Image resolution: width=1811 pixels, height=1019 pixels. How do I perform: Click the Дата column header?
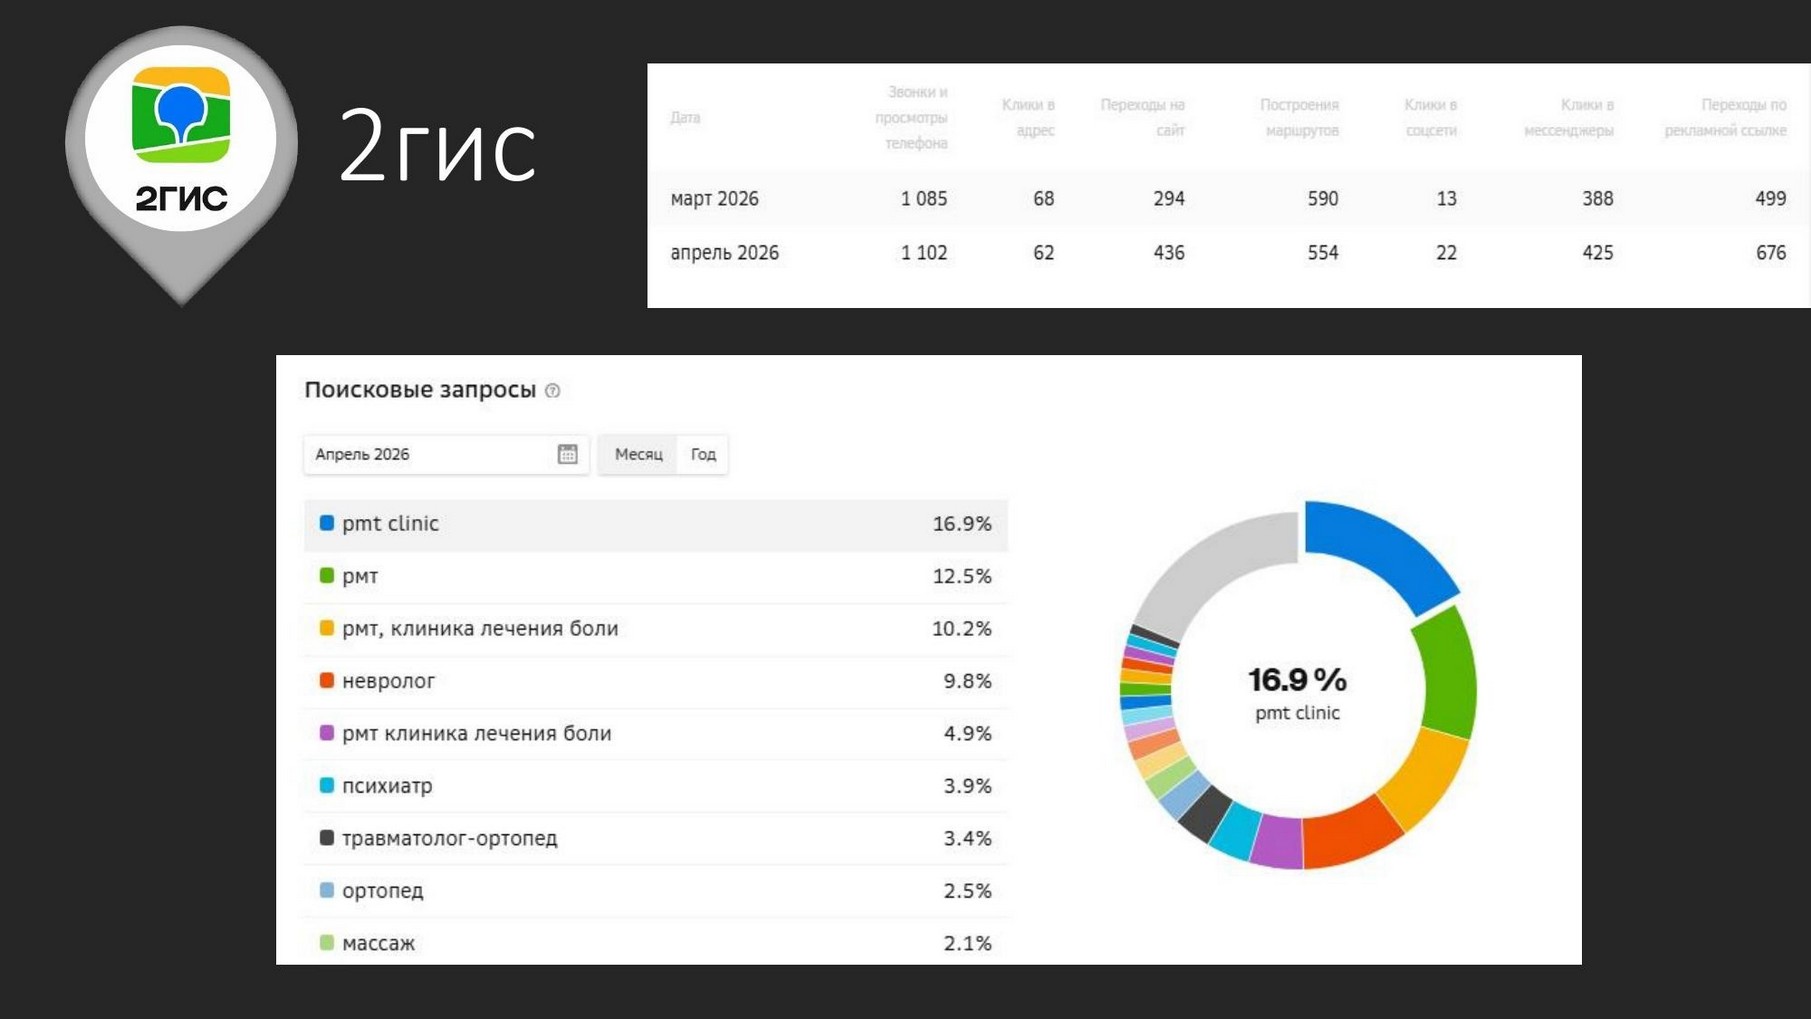685,118
